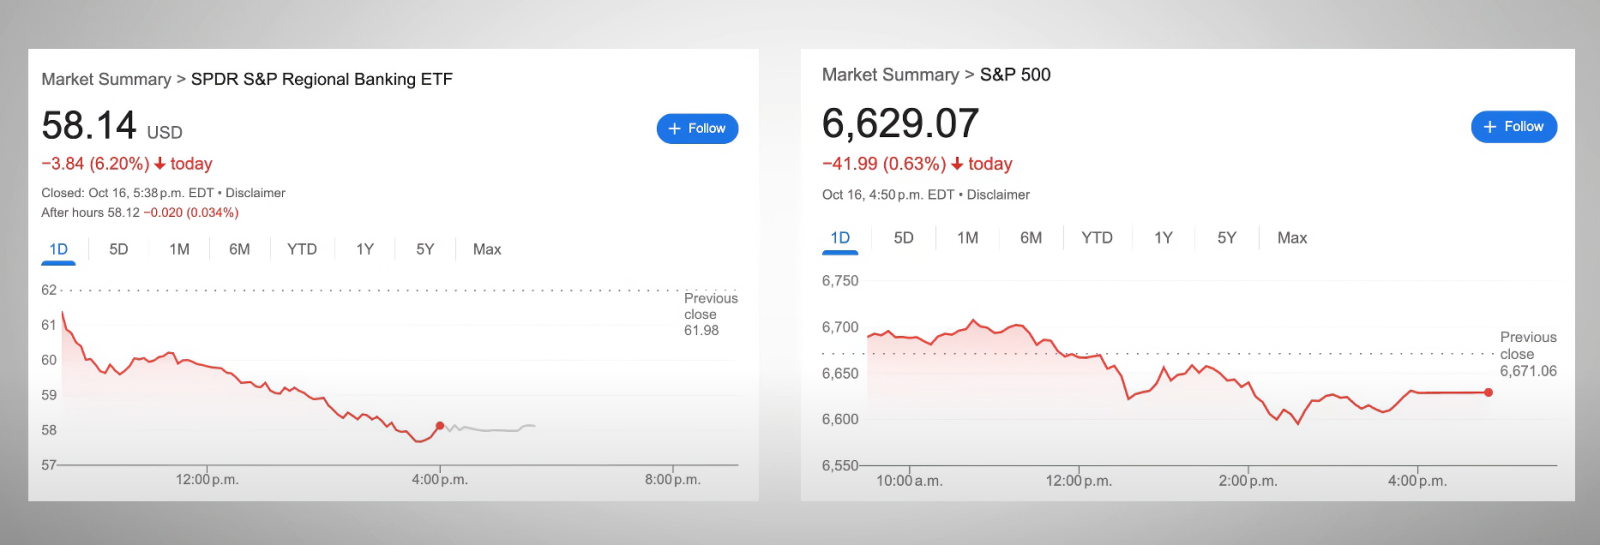
Task: Click red closing-price dot on Regional Banking chart
Action: tap(440, 426)
